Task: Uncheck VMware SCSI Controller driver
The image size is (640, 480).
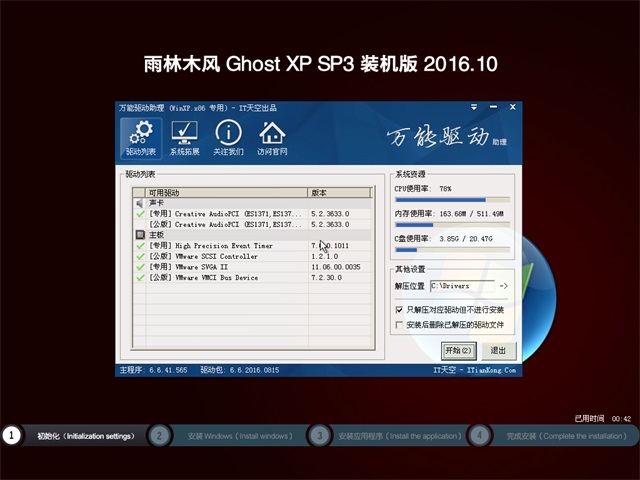Action: click(140, 256)
